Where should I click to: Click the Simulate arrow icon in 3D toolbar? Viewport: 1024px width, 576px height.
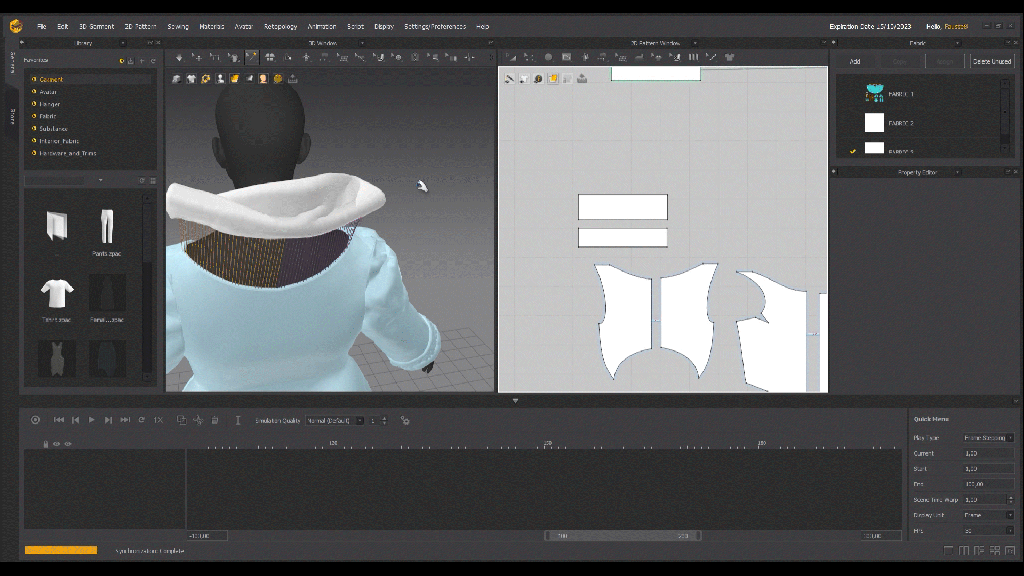coord(179,57)
